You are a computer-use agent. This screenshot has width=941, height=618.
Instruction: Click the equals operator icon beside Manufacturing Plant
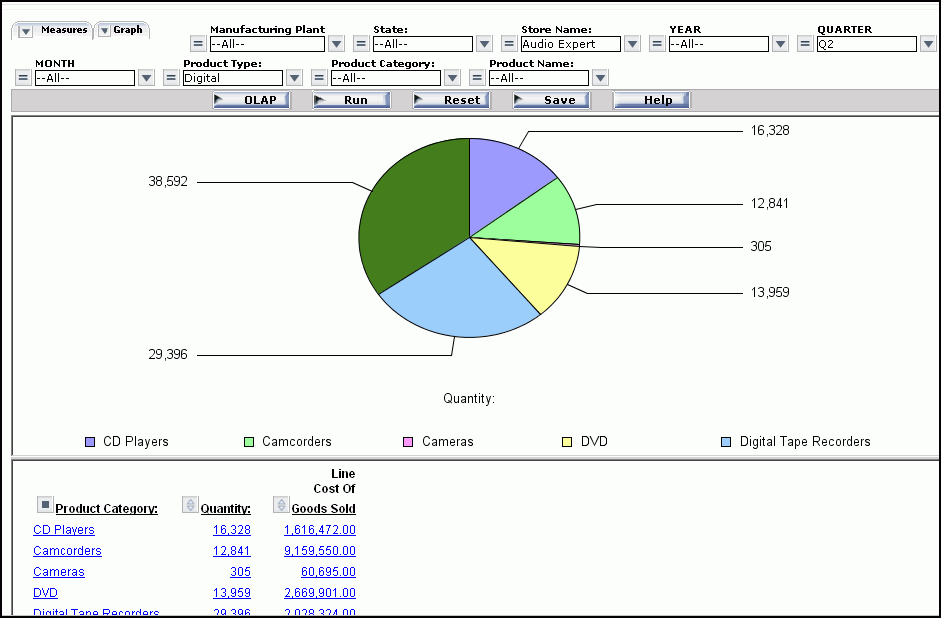click(198, 44)
